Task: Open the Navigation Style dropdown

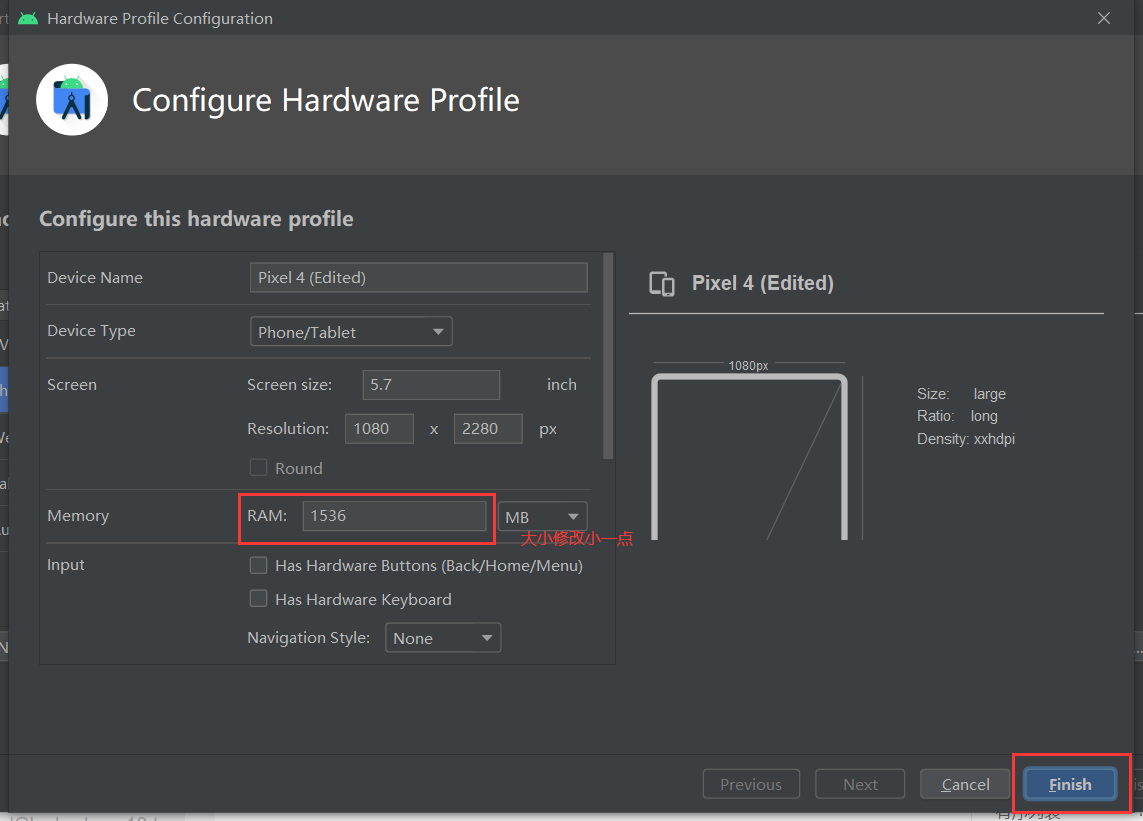Action: (x=443, y=638)
